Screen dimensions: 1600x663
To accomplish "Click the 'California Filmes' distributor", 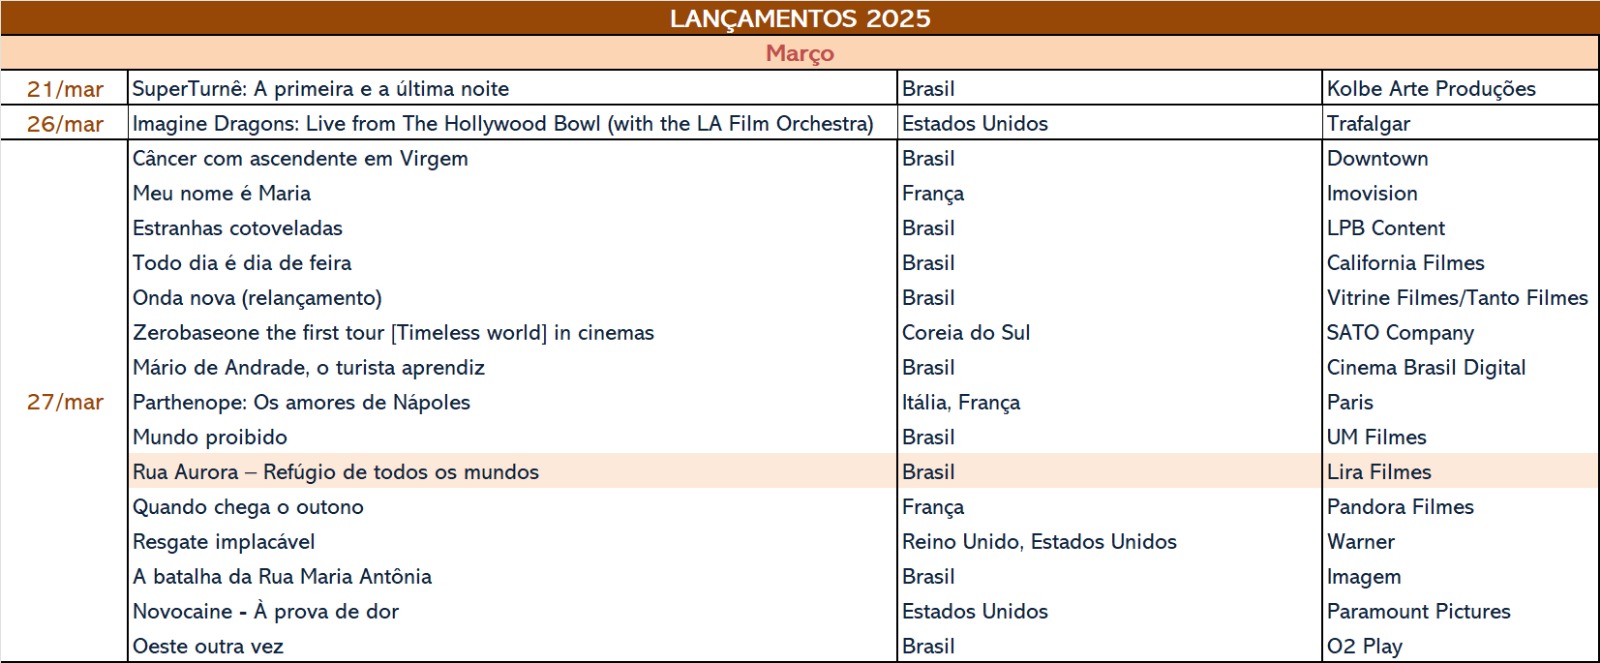I will click(1405, 263).
